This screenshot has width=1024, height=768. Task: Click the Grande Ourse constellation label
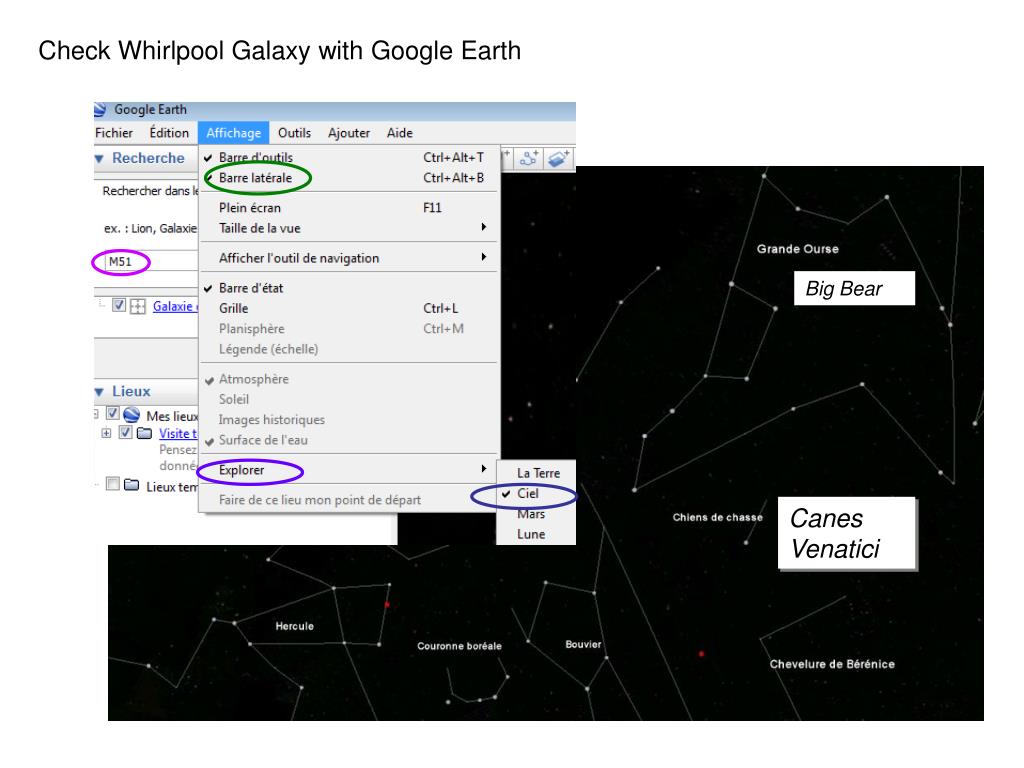tap(797, 249)
